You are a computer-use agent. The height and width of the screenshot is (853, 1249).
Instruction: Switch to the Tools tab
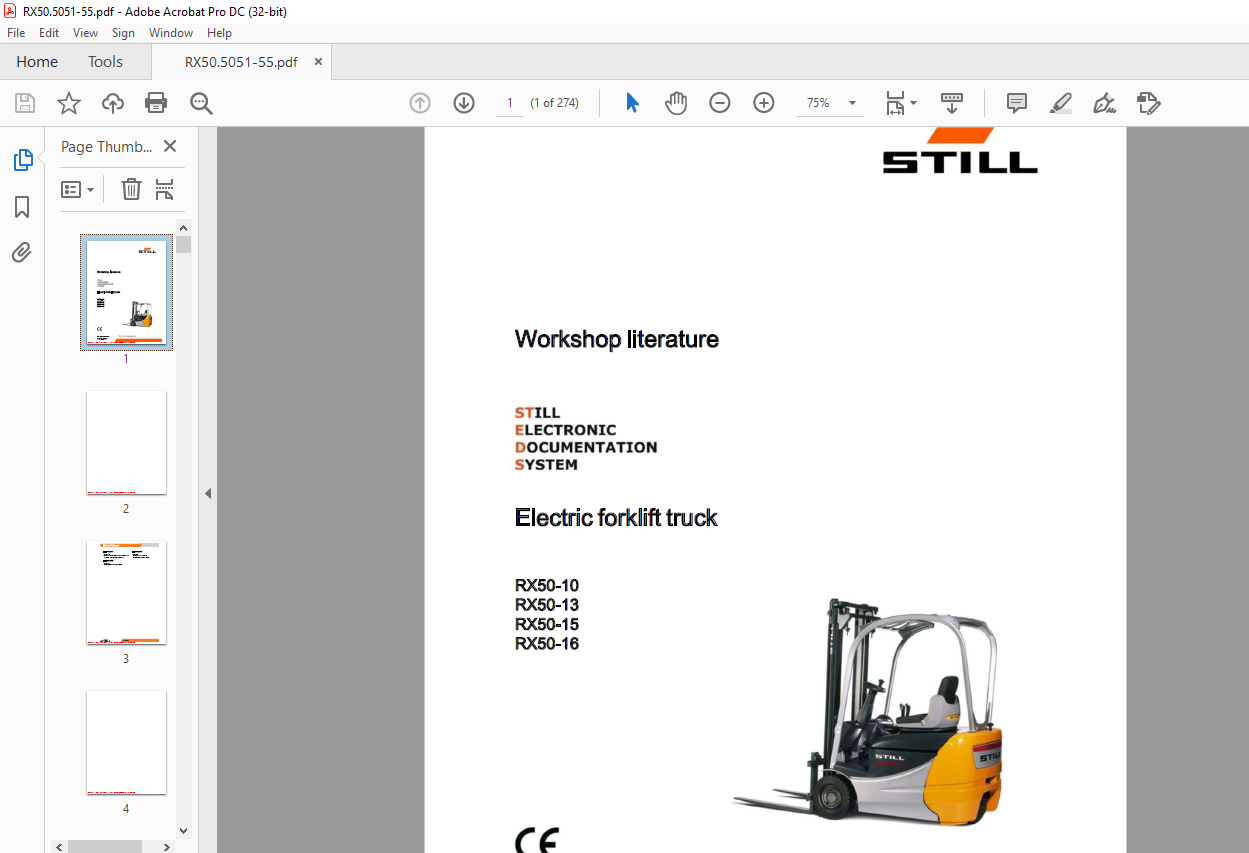pos(105,62)
